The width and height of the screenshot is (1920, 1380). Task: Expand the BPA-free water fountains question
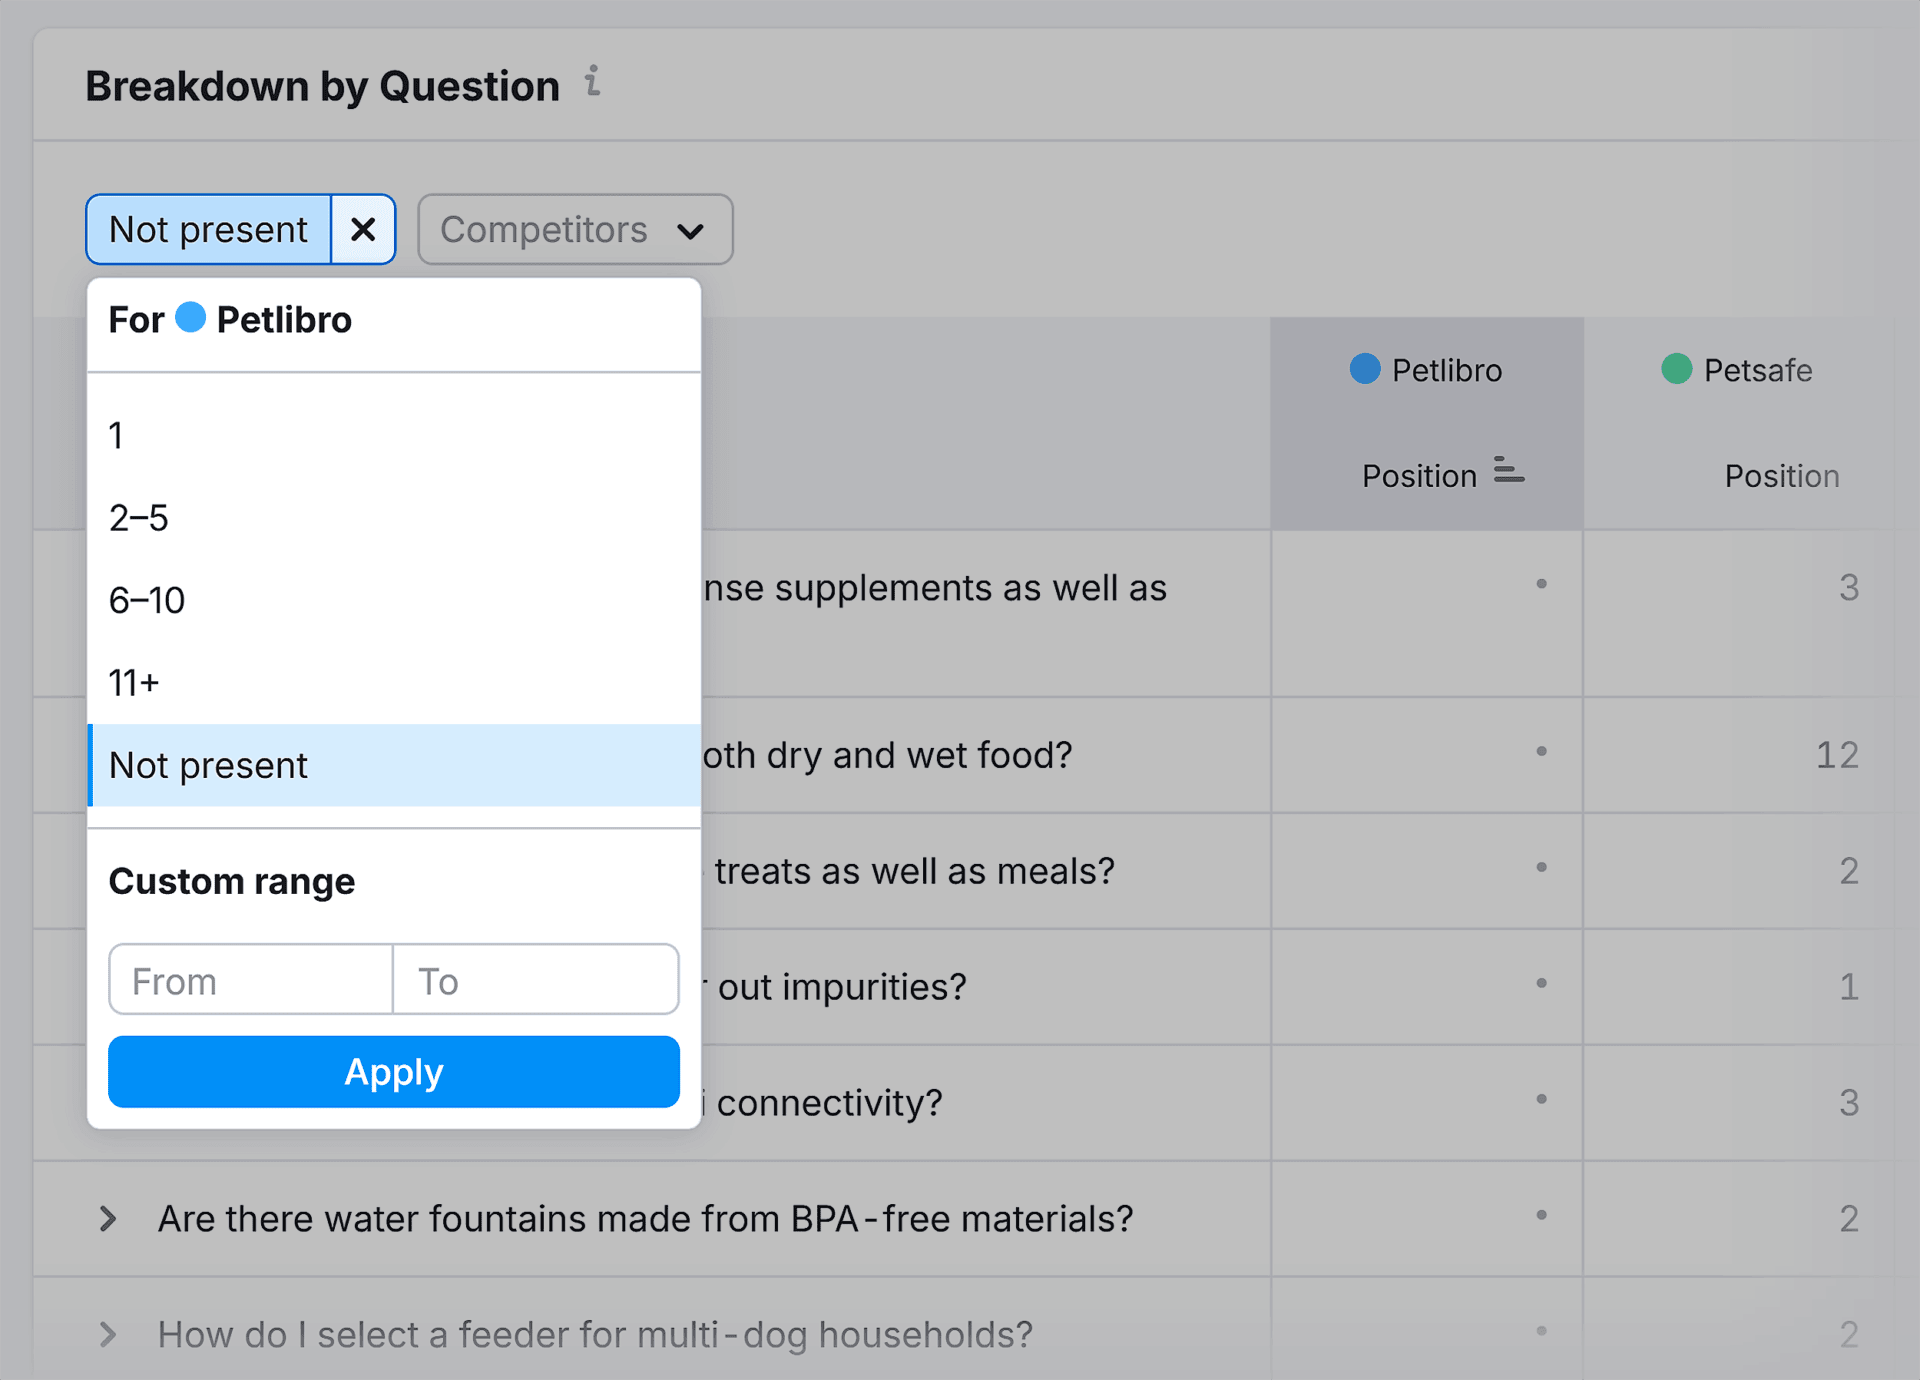(x=108, y=1219)
